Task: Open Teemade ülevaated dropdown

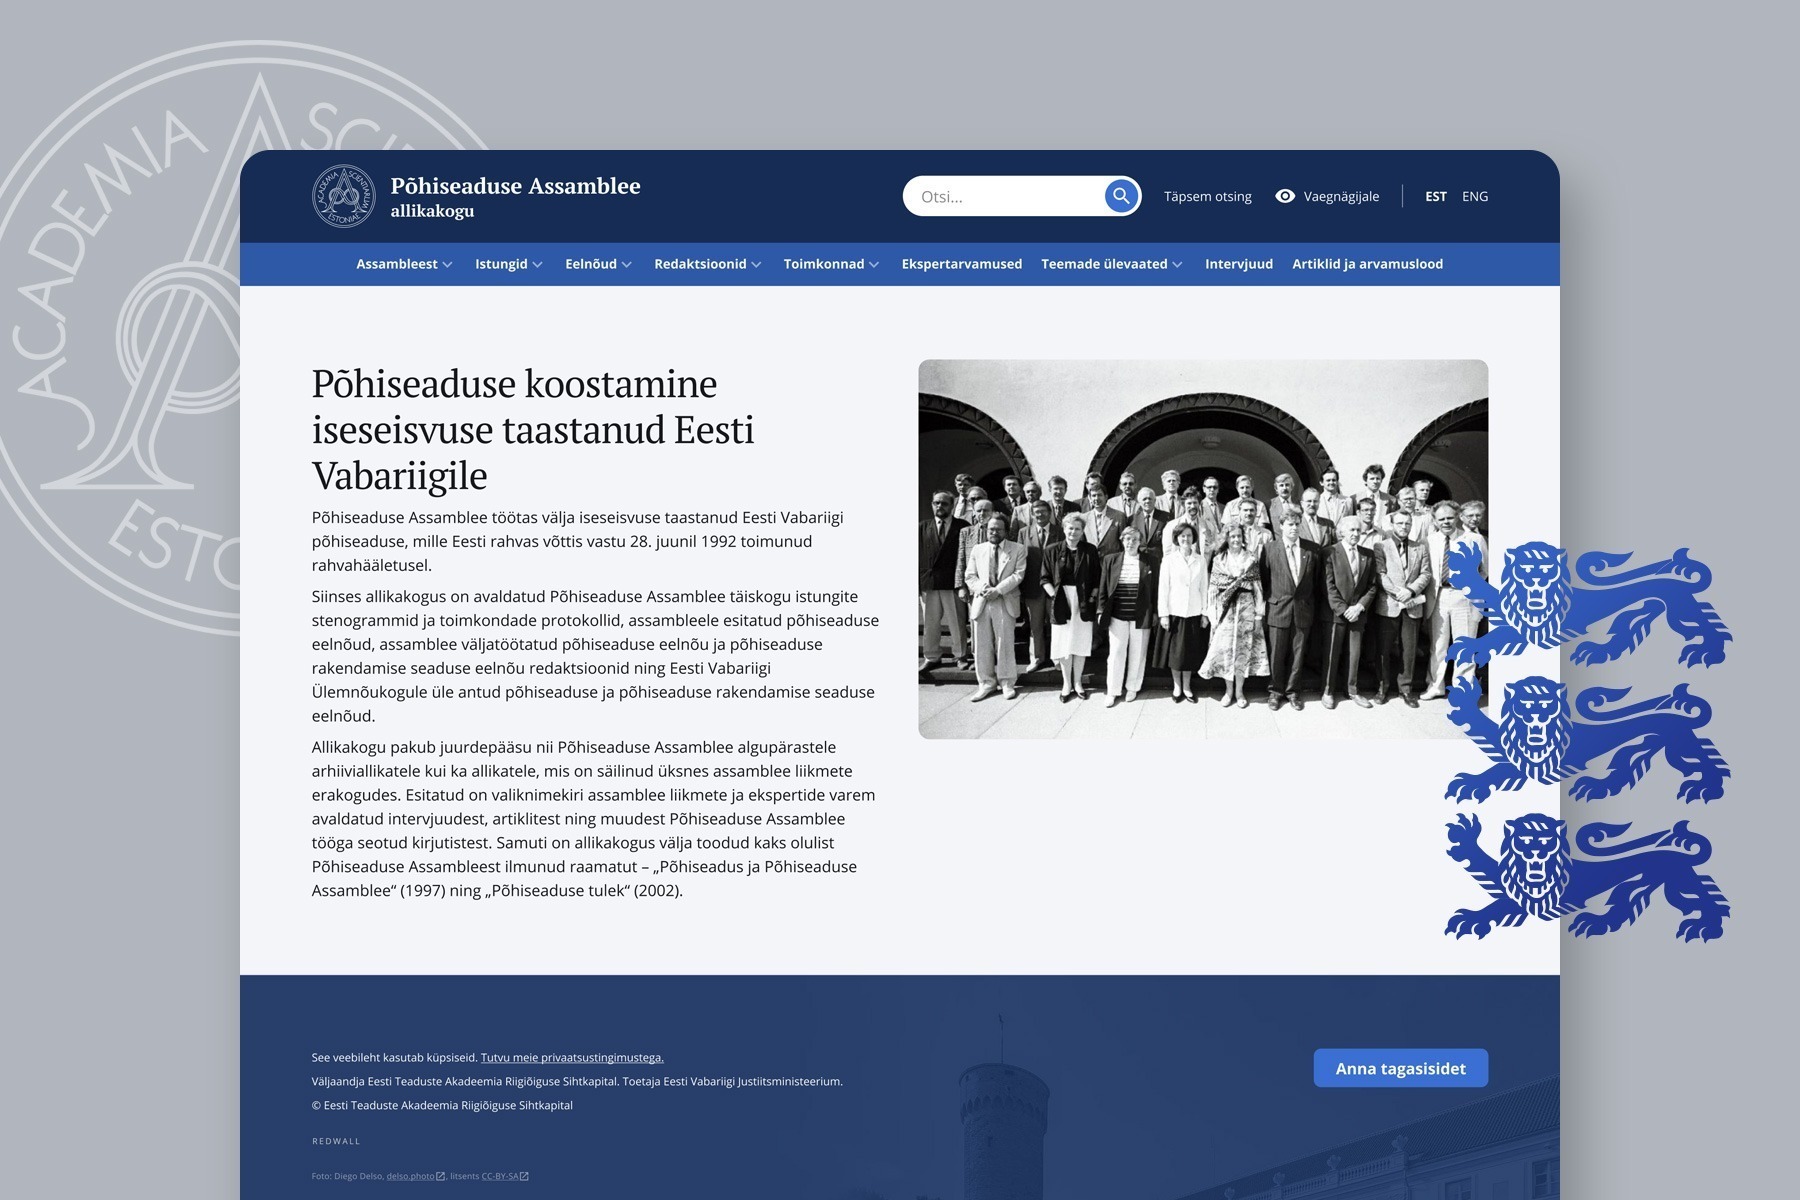Action: [1111, 264]
